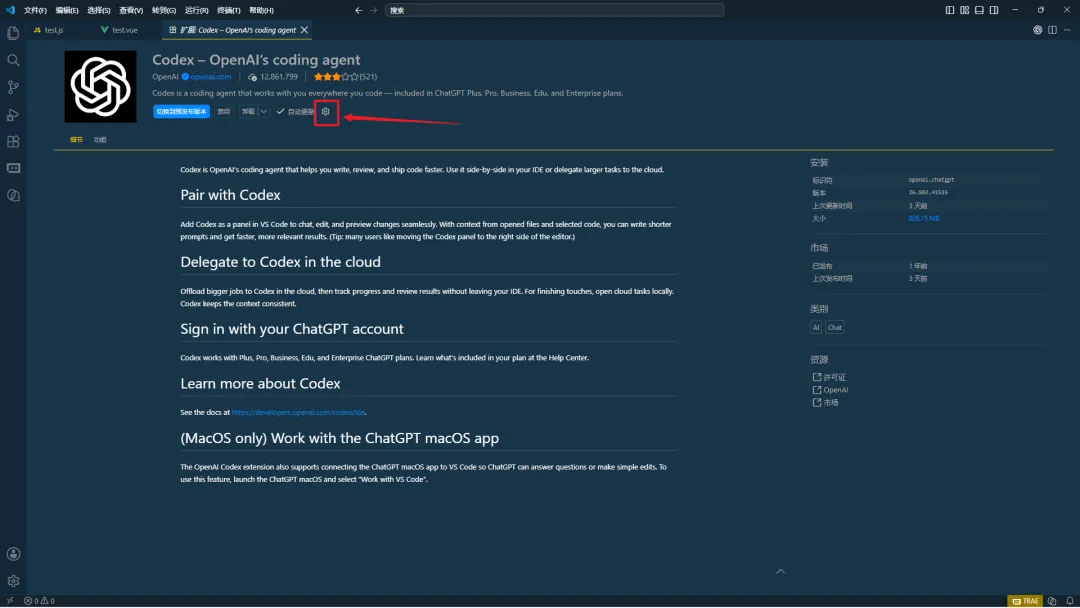Close the Codex extension tab
The width and height of the screenshot is (1080, 608).
pos(304,30)
